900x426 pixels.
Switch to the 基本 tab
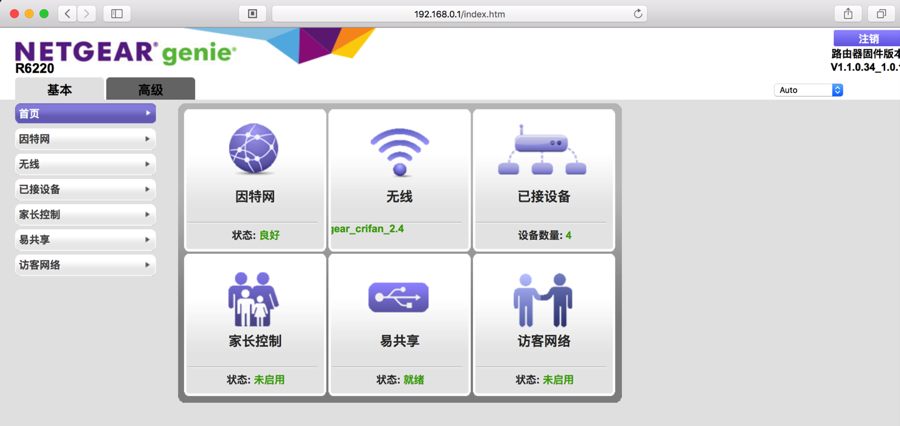(x=59, y=90)
